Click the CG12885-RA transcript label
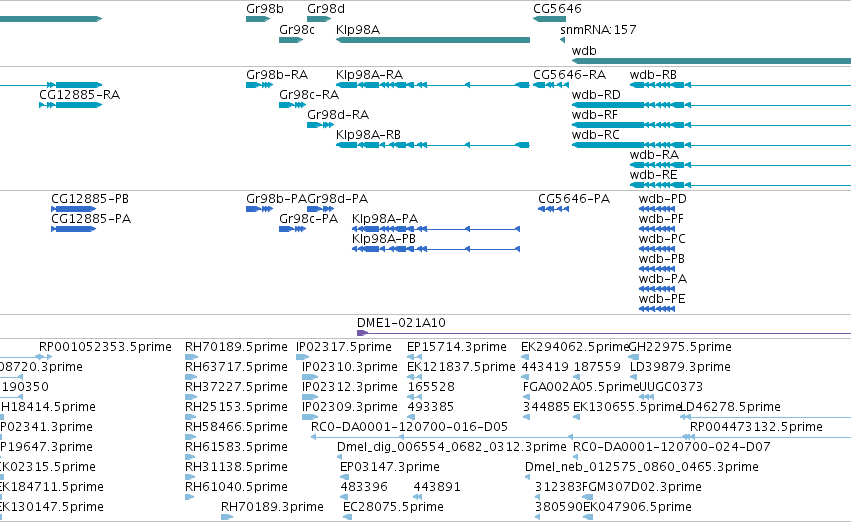Image resolution: width=851 pixels, height=522 pixels. point(79,94)
